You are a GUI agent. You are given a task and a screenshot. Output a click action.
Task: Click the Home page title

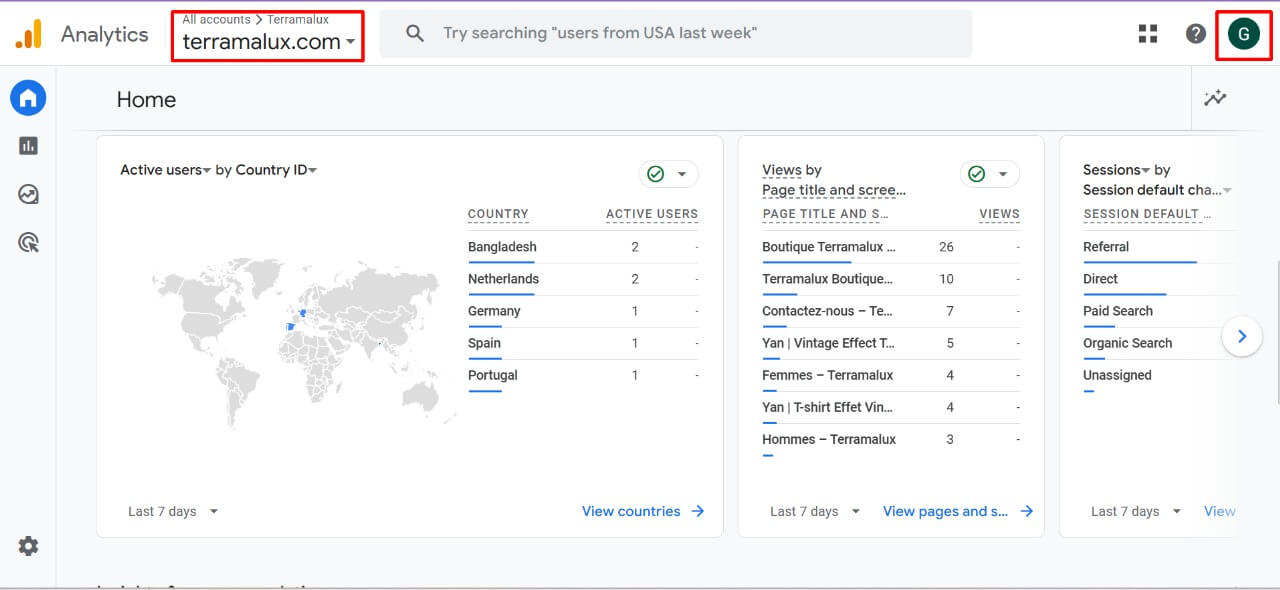click(146, 99)
